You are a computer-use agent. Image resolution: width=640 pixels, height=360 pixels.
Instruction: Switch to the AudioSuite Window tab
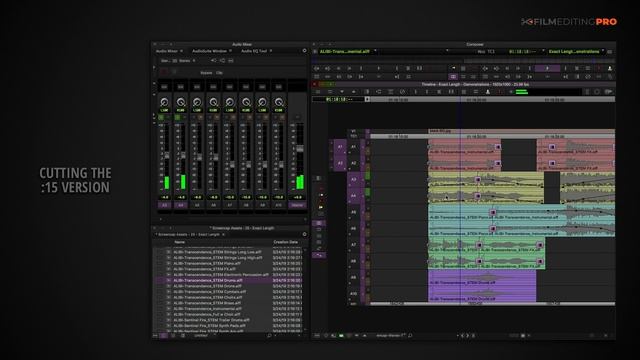click(x=209, y=51)
